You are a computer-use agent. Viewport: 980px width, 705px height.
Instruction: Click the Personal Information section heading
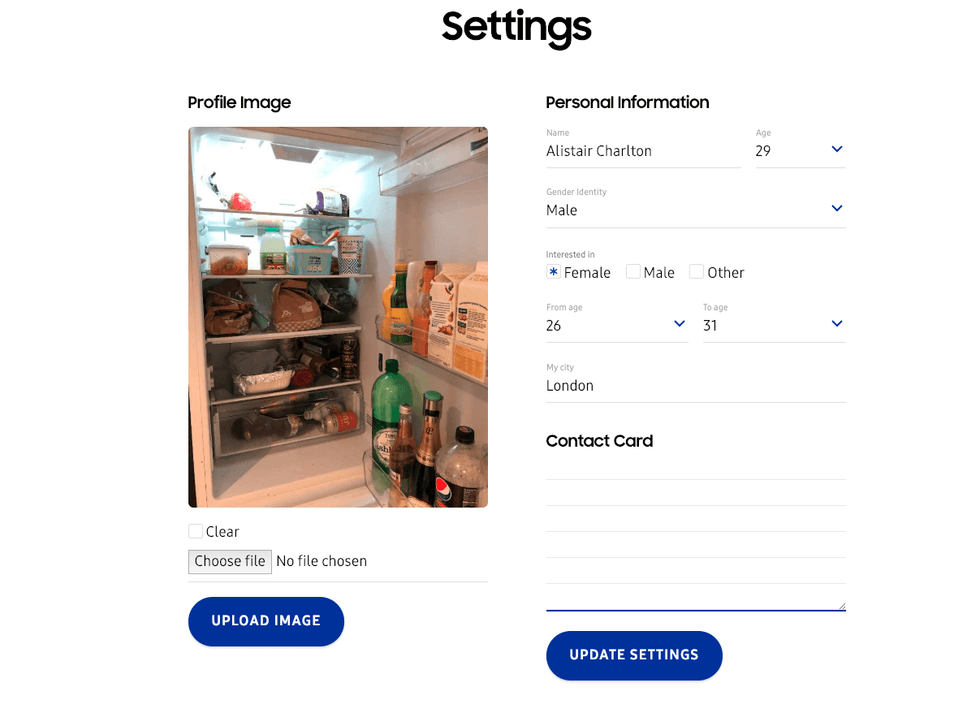pyautogui.click(x=627, y=102)
